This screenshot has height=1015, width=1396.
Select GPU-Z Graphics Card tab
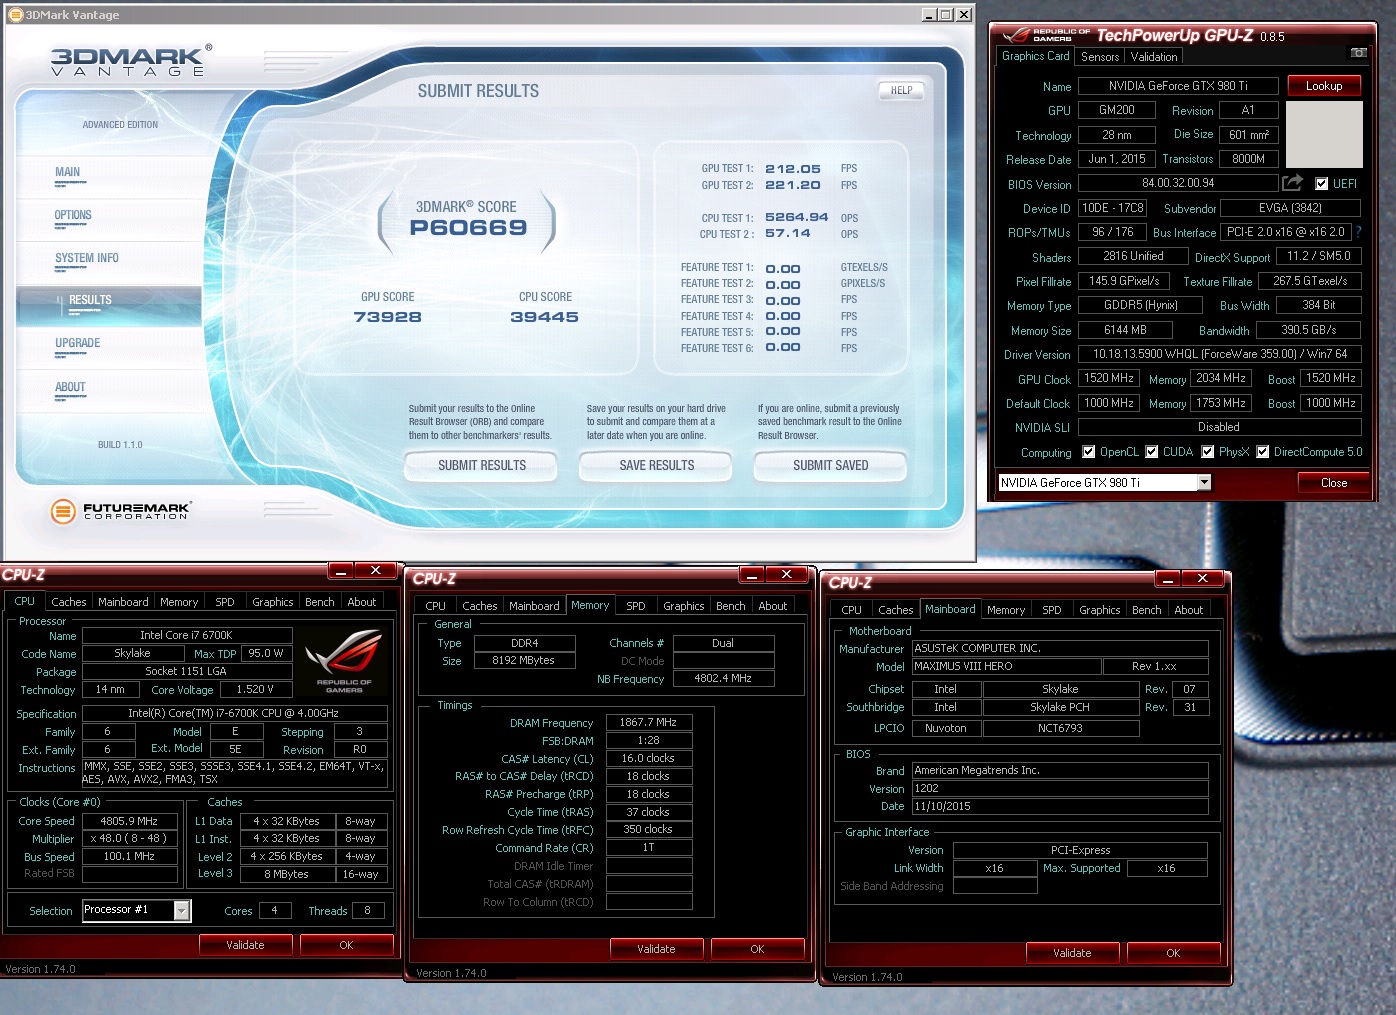pyautogui.click(x=1036, y=56)
